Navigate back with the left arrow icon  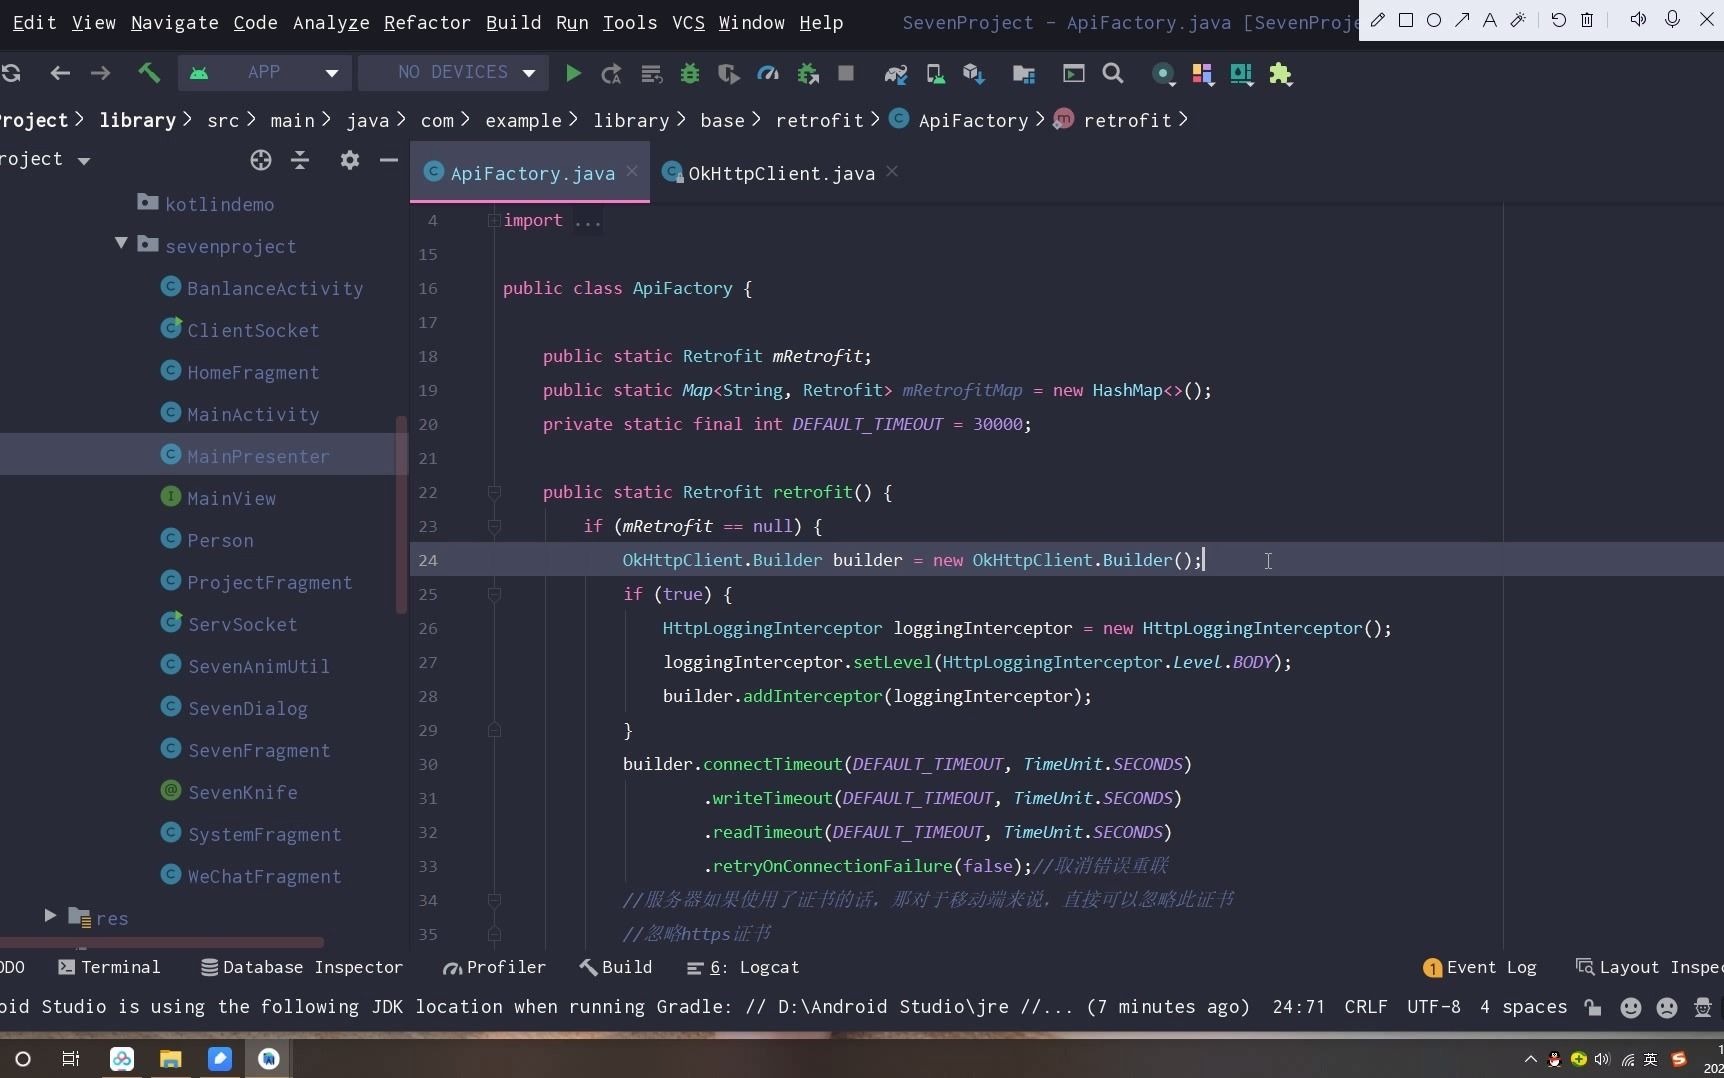60,73
